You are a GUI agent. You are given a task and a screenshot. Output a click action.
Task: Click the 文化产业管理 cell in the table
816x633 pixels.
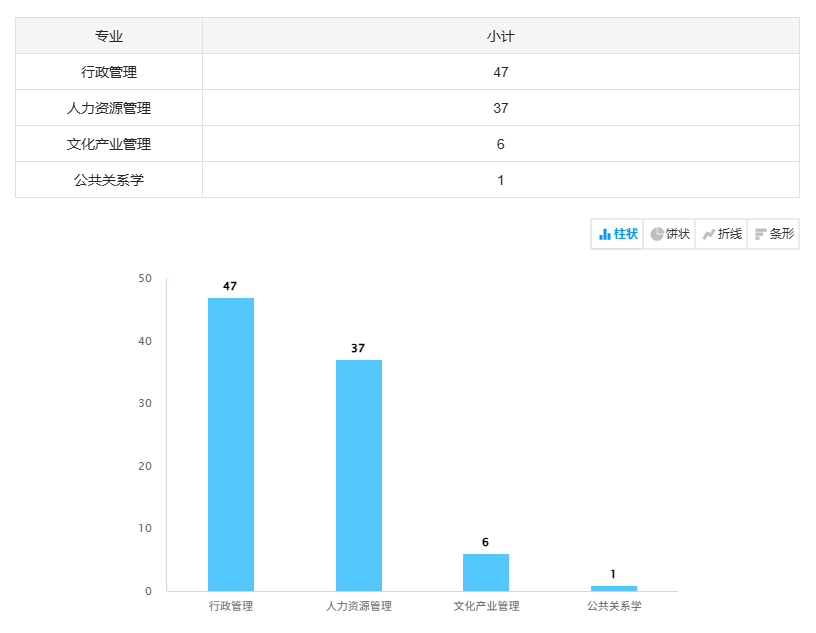click(109, 144)
